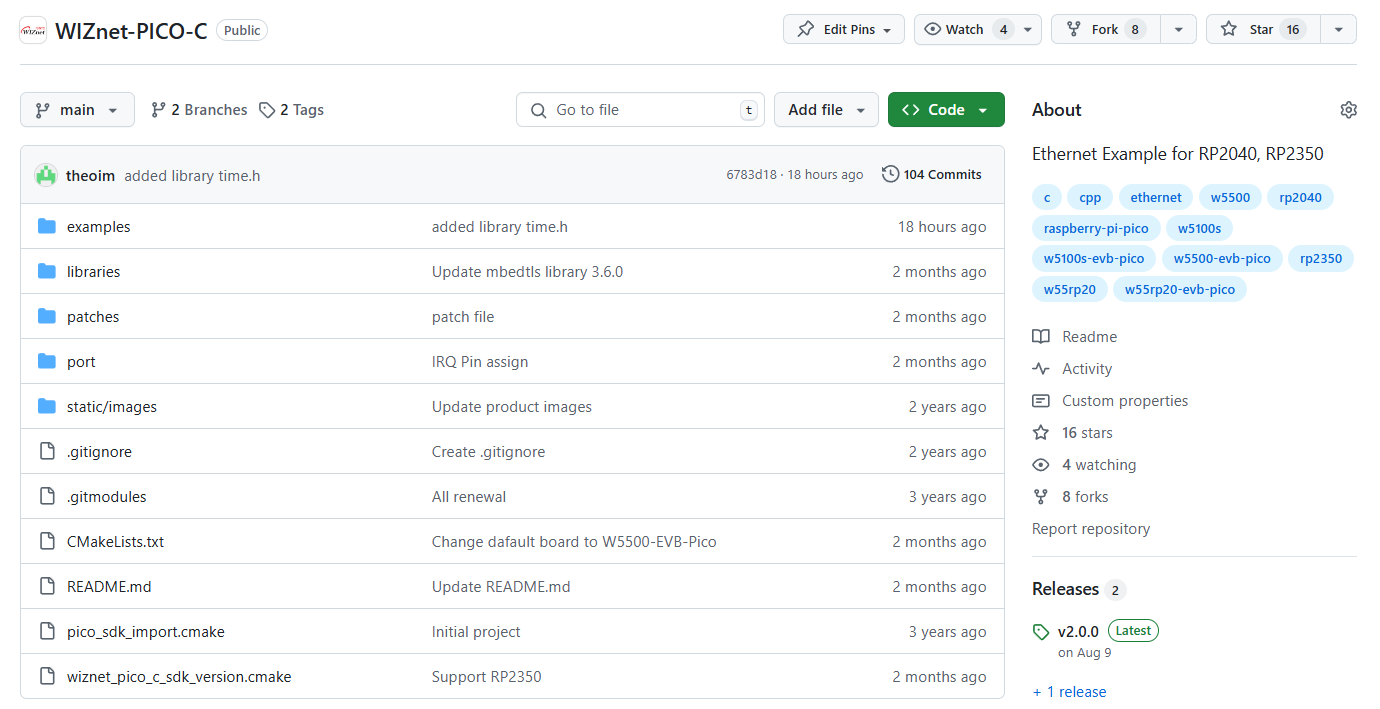
Task: Toggle Watch for this repository
Action: tap(967, 30)
